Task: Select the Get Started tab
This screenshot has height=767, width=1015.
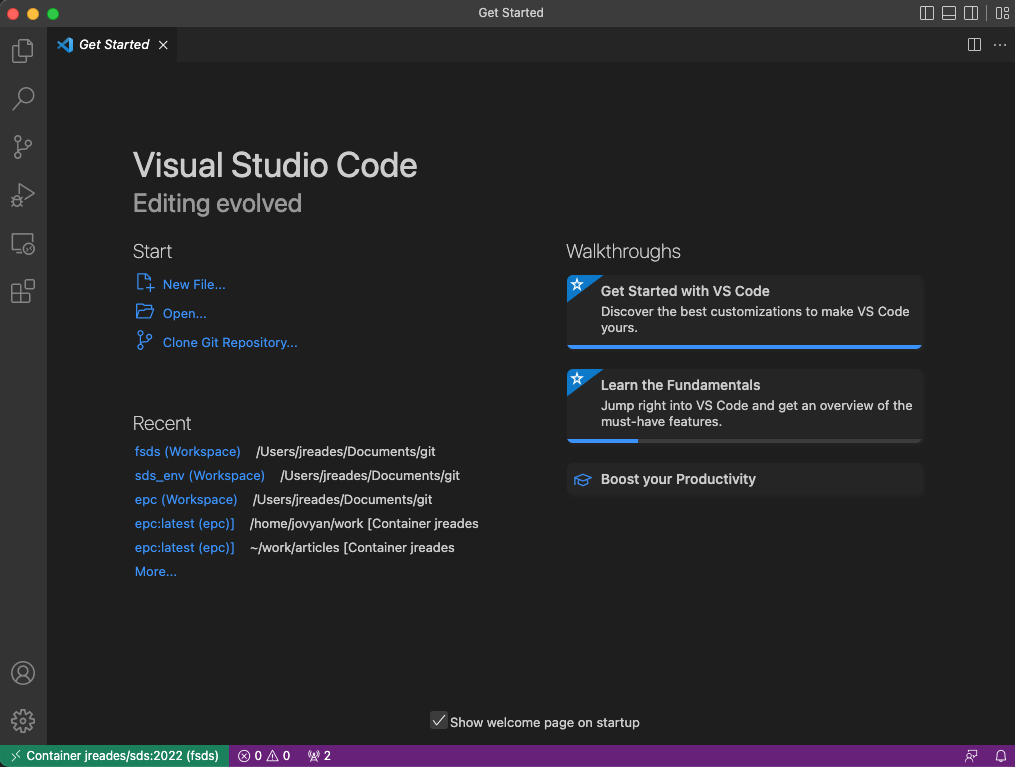Action: (112, 45)
